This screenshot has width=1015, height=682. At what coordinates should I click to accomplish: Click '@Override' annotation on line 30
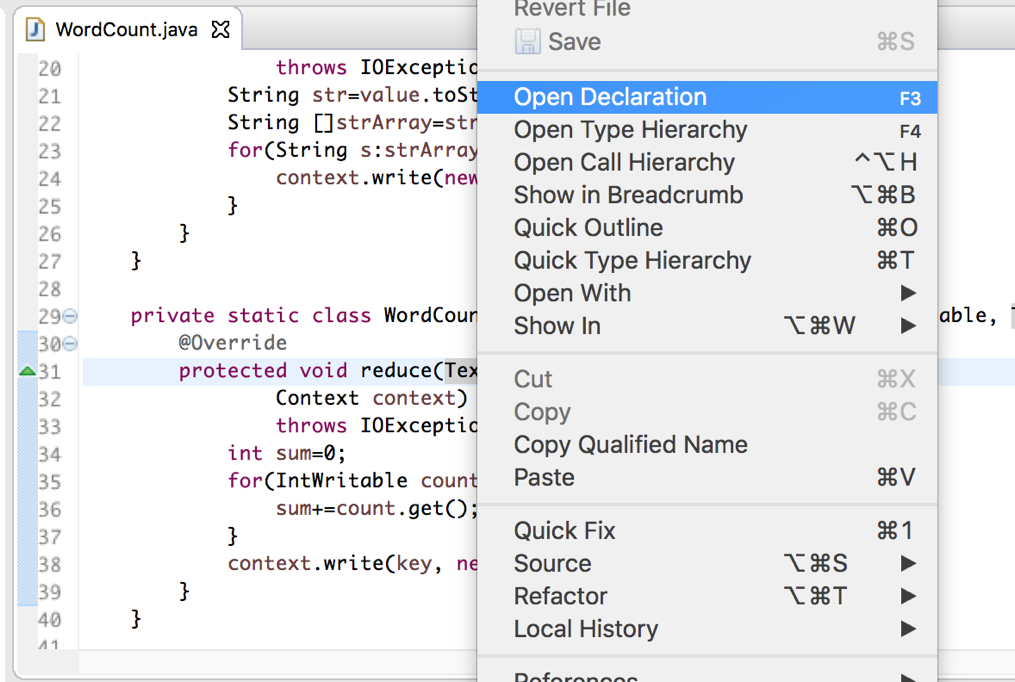233,343
